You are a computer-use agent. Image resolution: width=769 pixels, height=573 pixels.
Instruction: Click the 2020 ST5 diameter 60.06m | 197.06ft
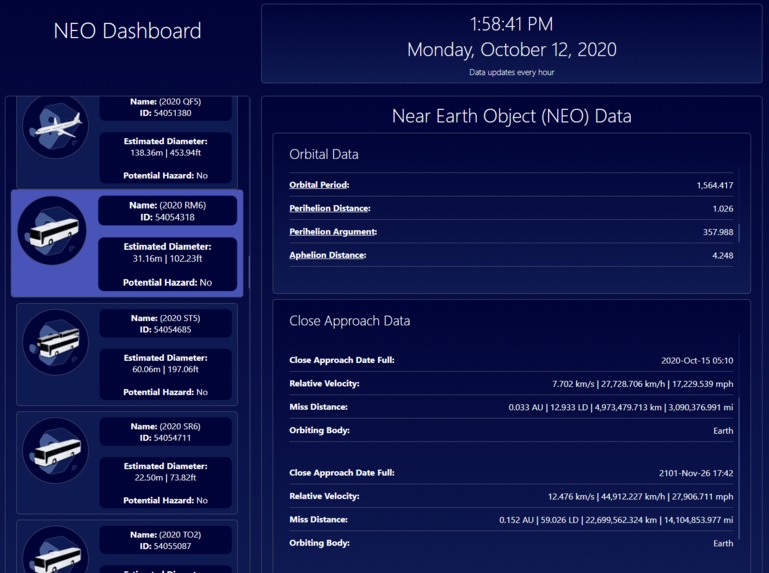tap(166, 369)
